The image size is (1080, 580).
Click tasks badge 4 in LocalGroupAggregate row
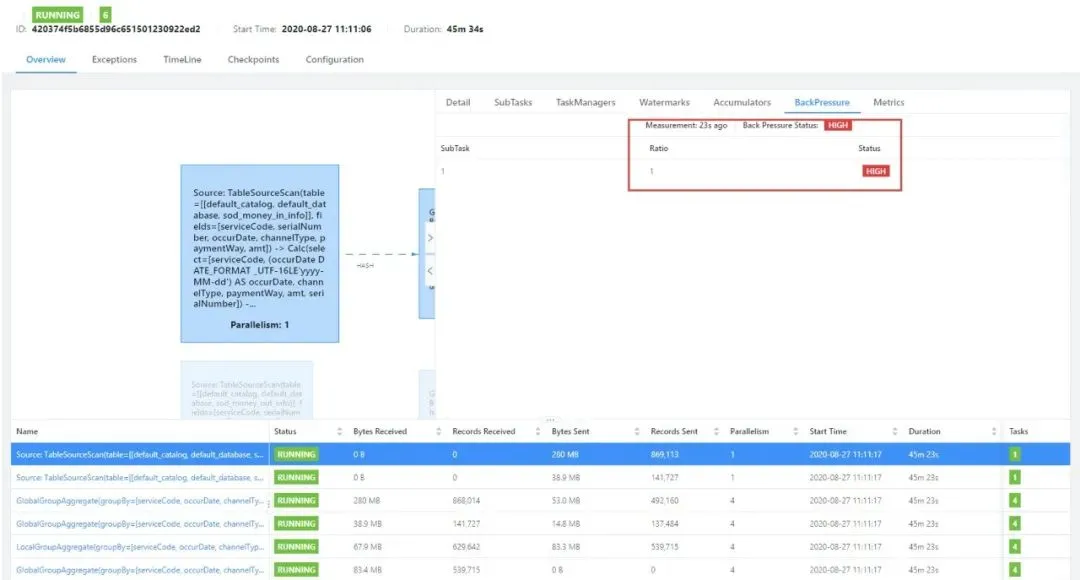1015,547
